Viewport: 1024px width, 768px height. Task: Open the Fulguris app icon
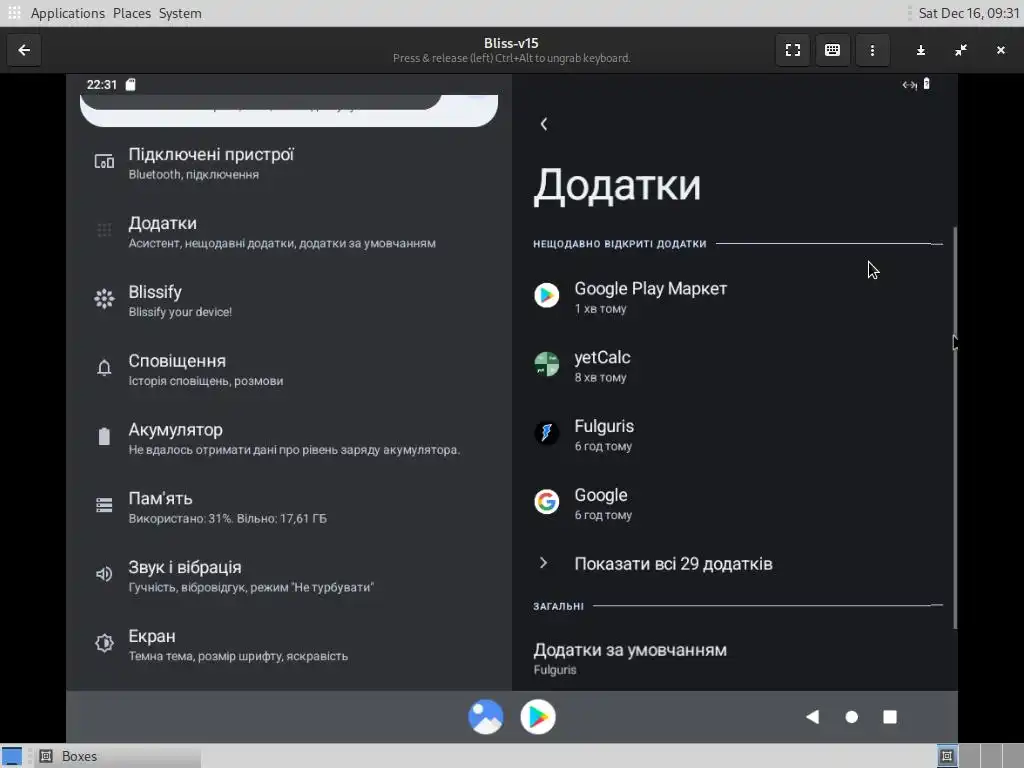[x=547, y=432]
